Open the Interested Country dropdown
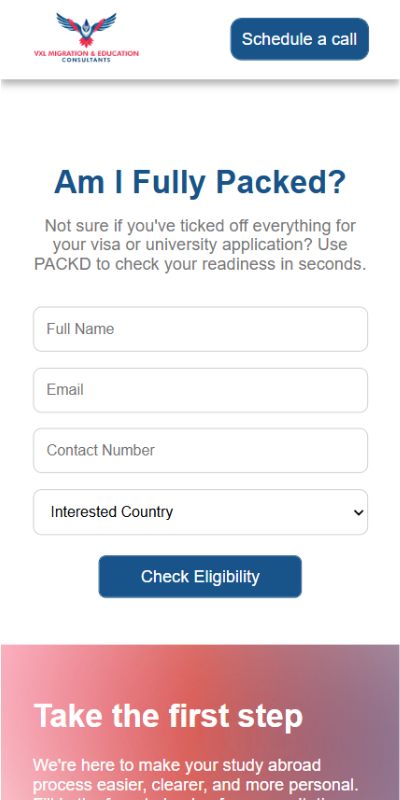The width and height of the screenshot is (400, 800). tap(201, 512)
